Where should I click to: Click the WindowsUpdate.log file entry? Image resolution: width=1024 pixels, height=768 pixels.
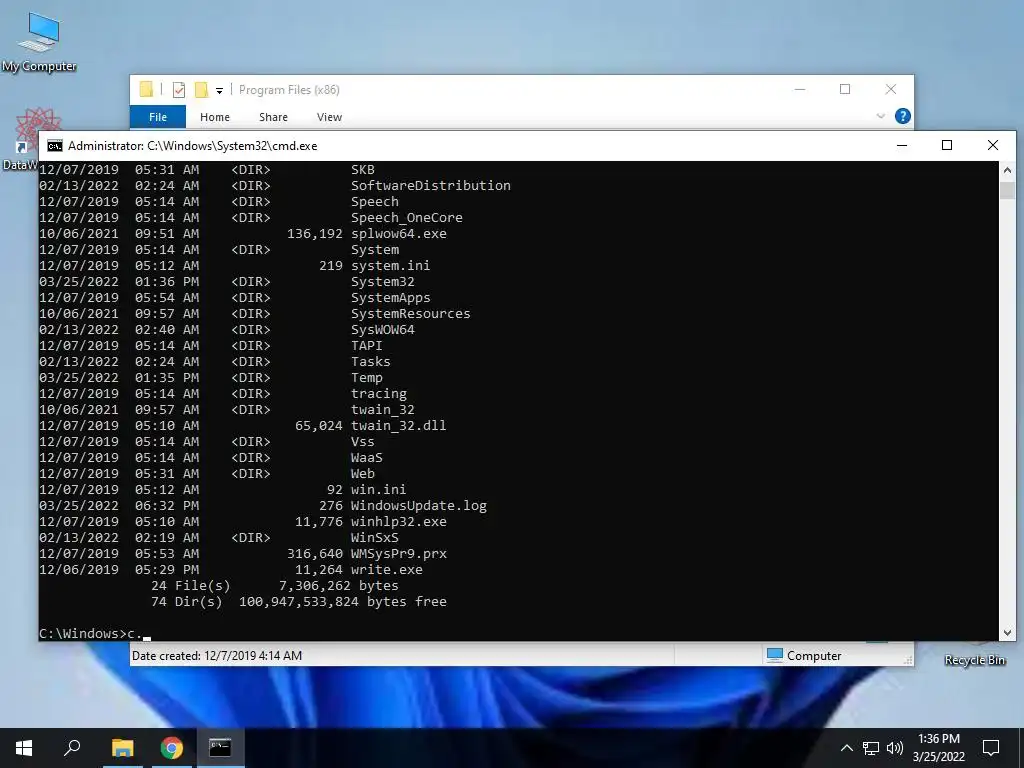coord(419,505)
